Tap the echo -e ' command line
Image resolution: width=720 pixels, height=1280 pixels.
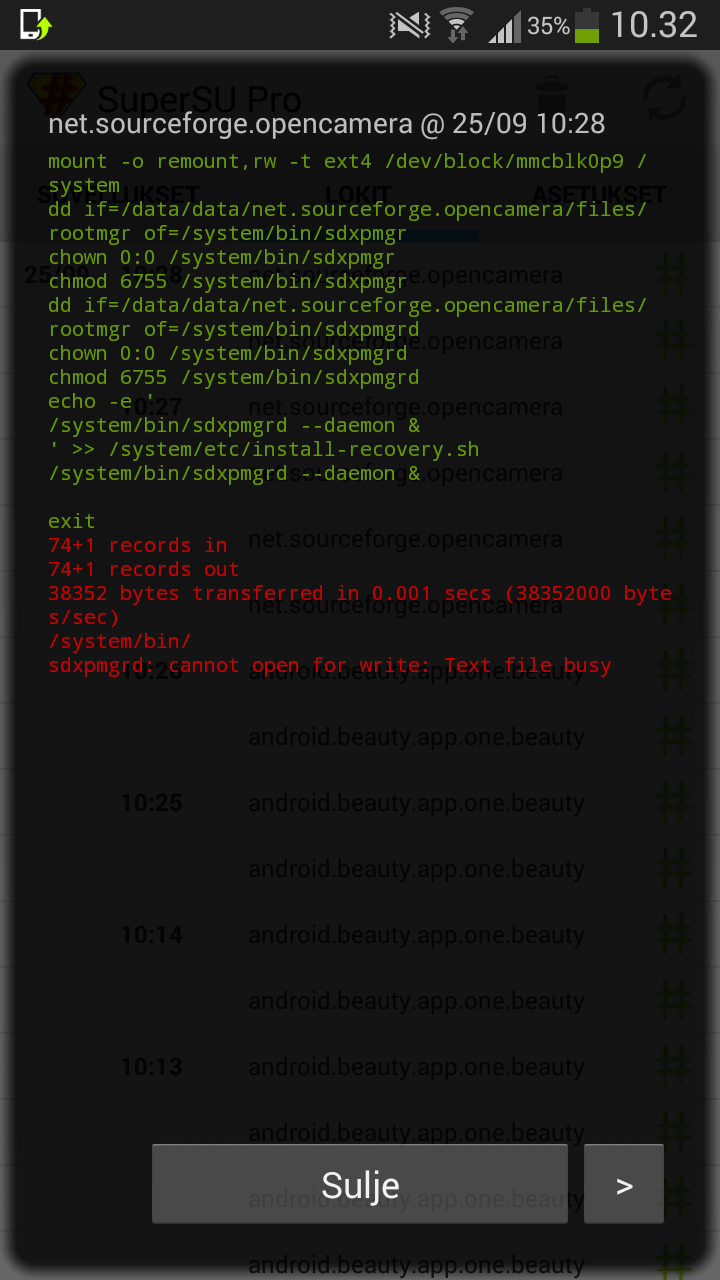[102, 401]
